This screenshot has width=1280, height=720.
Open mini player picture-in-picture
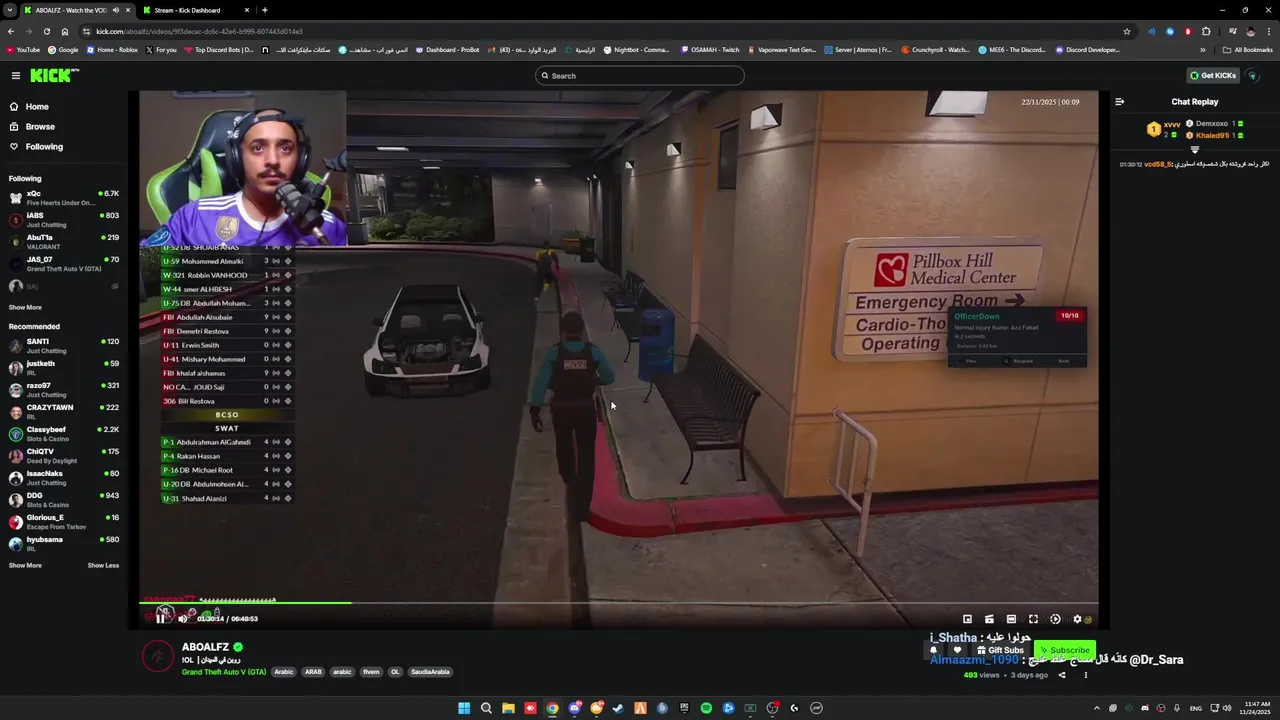[967, 619]
